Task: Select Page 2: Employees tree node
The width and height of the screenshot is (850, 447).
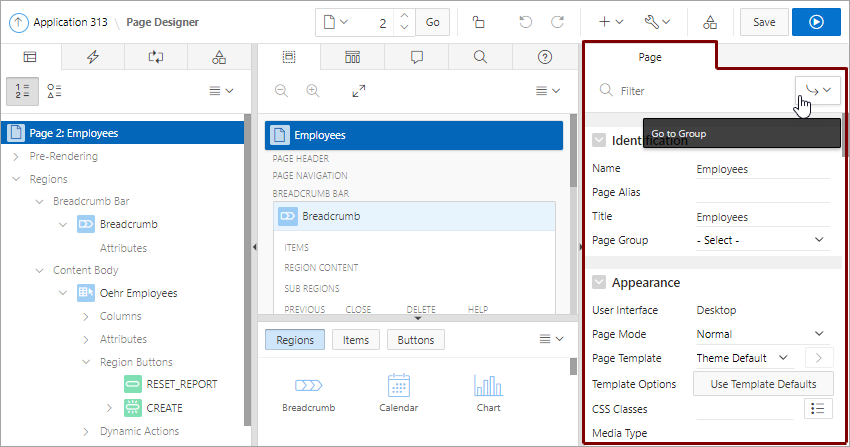Action: click(123, 133)
